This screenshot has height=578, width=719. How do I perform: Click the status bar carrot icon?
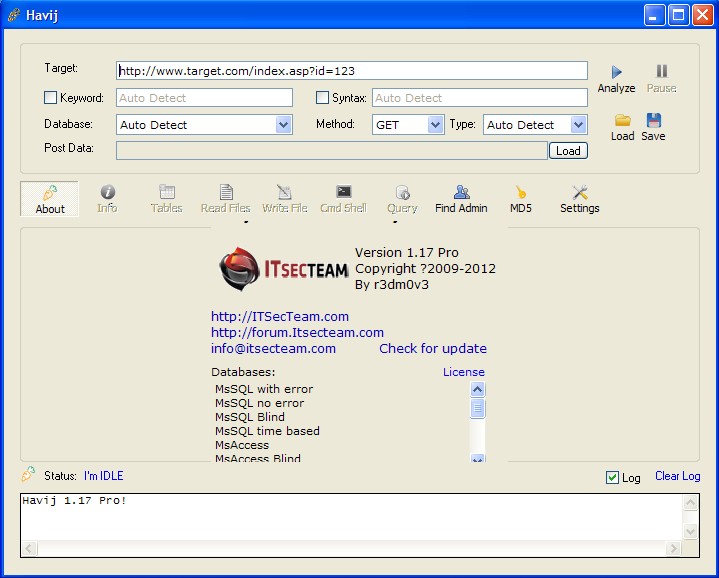pos(28,474)
